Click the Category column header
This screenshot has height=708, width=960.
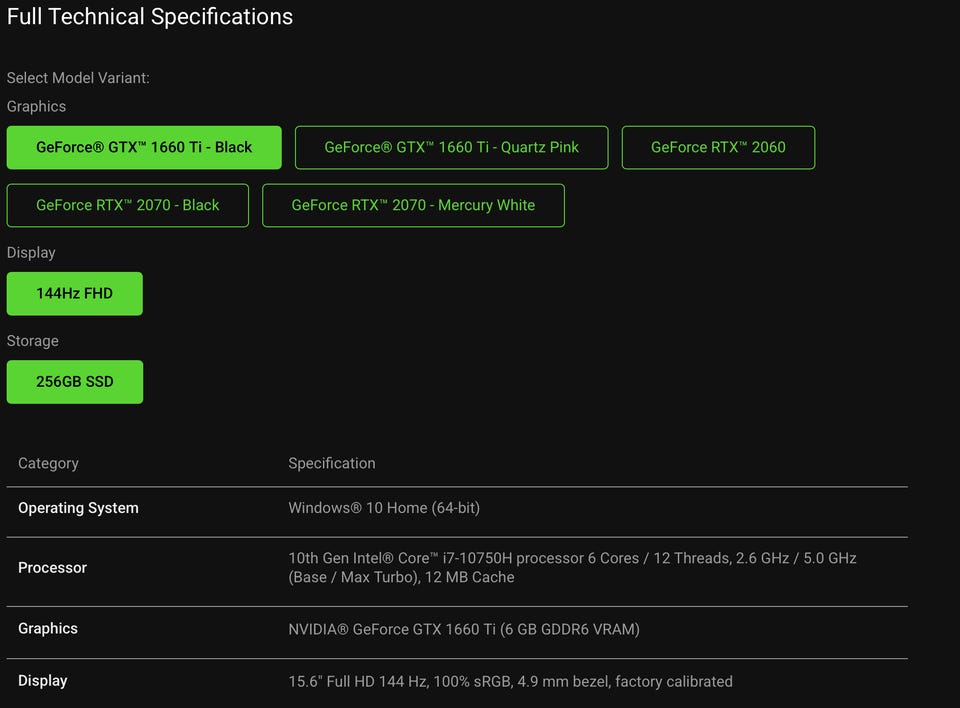[x=48, y=463]
